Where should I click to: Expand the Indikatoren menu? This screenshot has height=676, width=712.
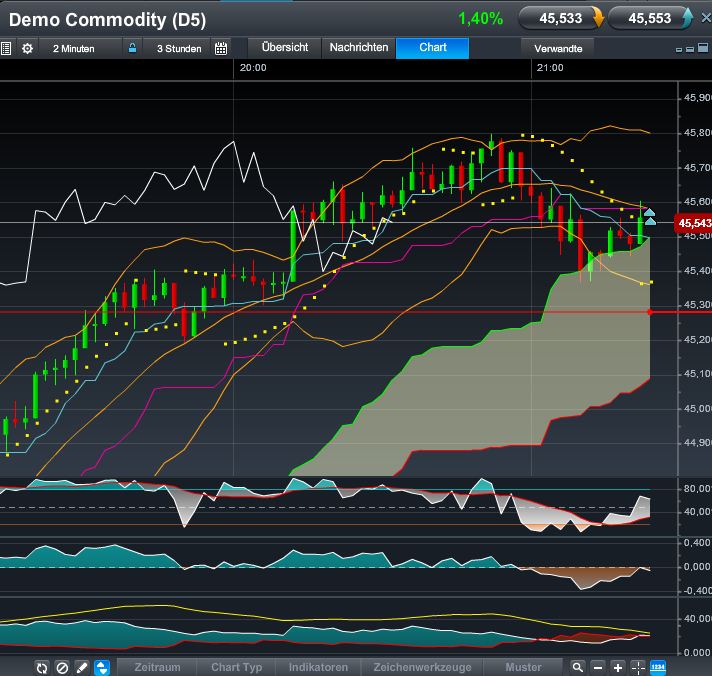318,667
